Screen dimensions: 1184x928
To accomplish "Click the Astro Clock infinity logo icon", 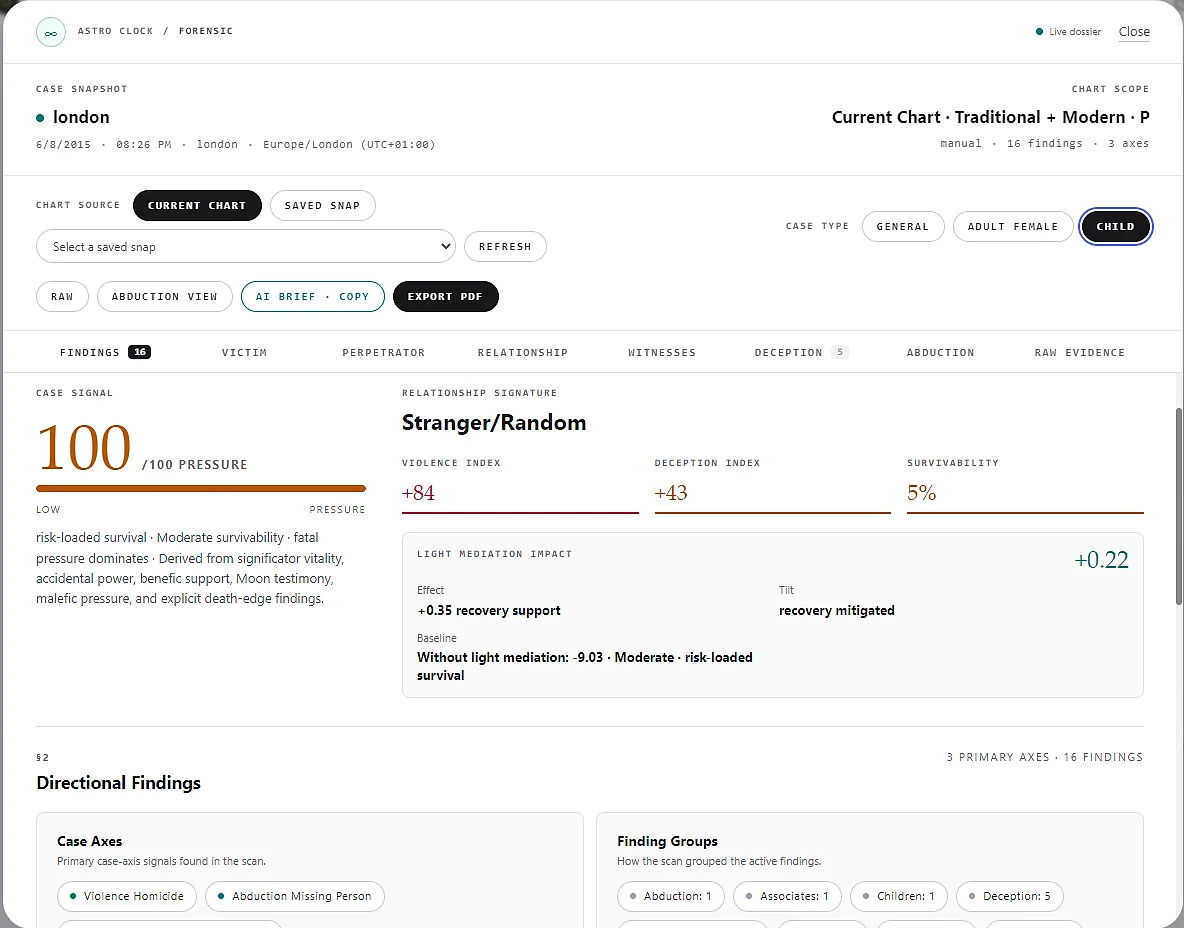I will click(x=51, y=32).
